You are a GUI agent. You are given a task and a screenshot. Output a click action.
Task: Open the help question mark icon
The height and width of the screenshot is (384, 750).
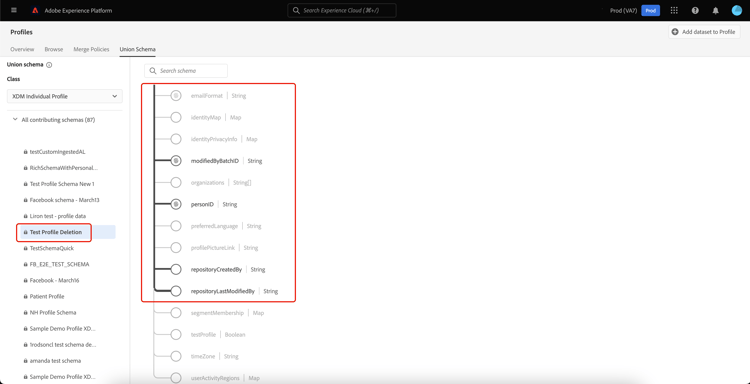tap(695, 11)
